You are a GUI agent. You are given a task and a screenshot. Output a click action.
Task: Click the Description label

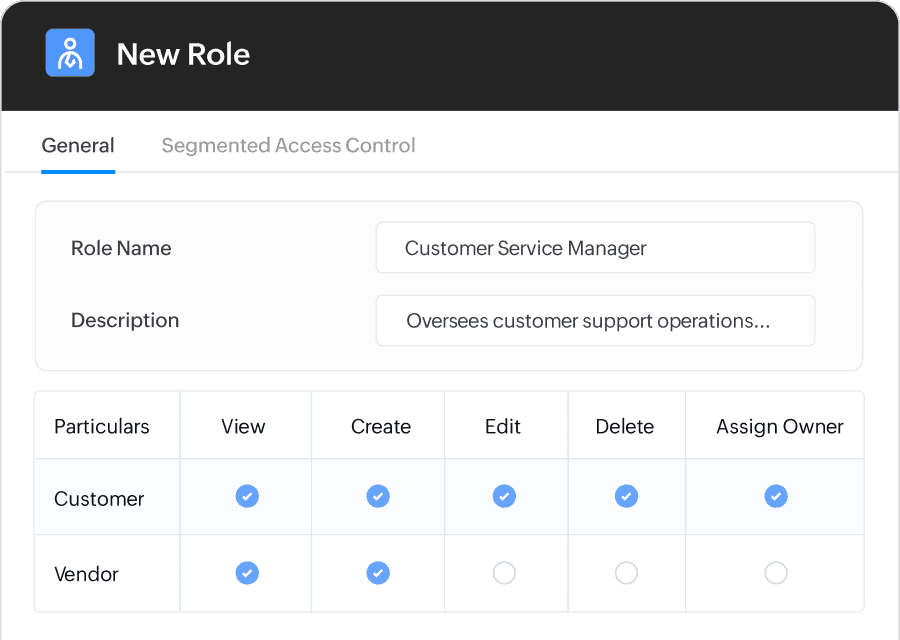[125, 320]
